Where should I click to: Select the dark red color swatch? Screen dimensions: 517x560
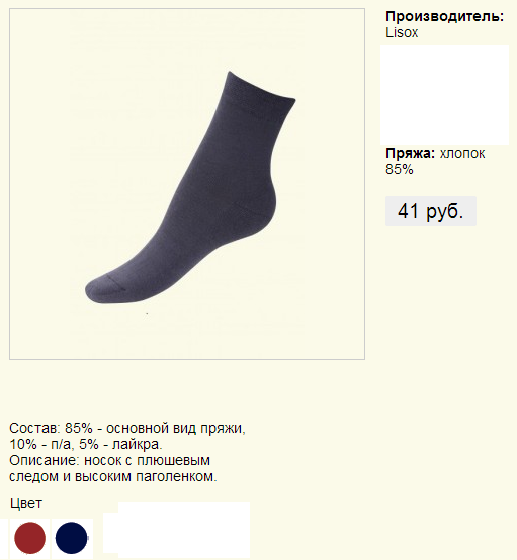[x=30, y=538]
